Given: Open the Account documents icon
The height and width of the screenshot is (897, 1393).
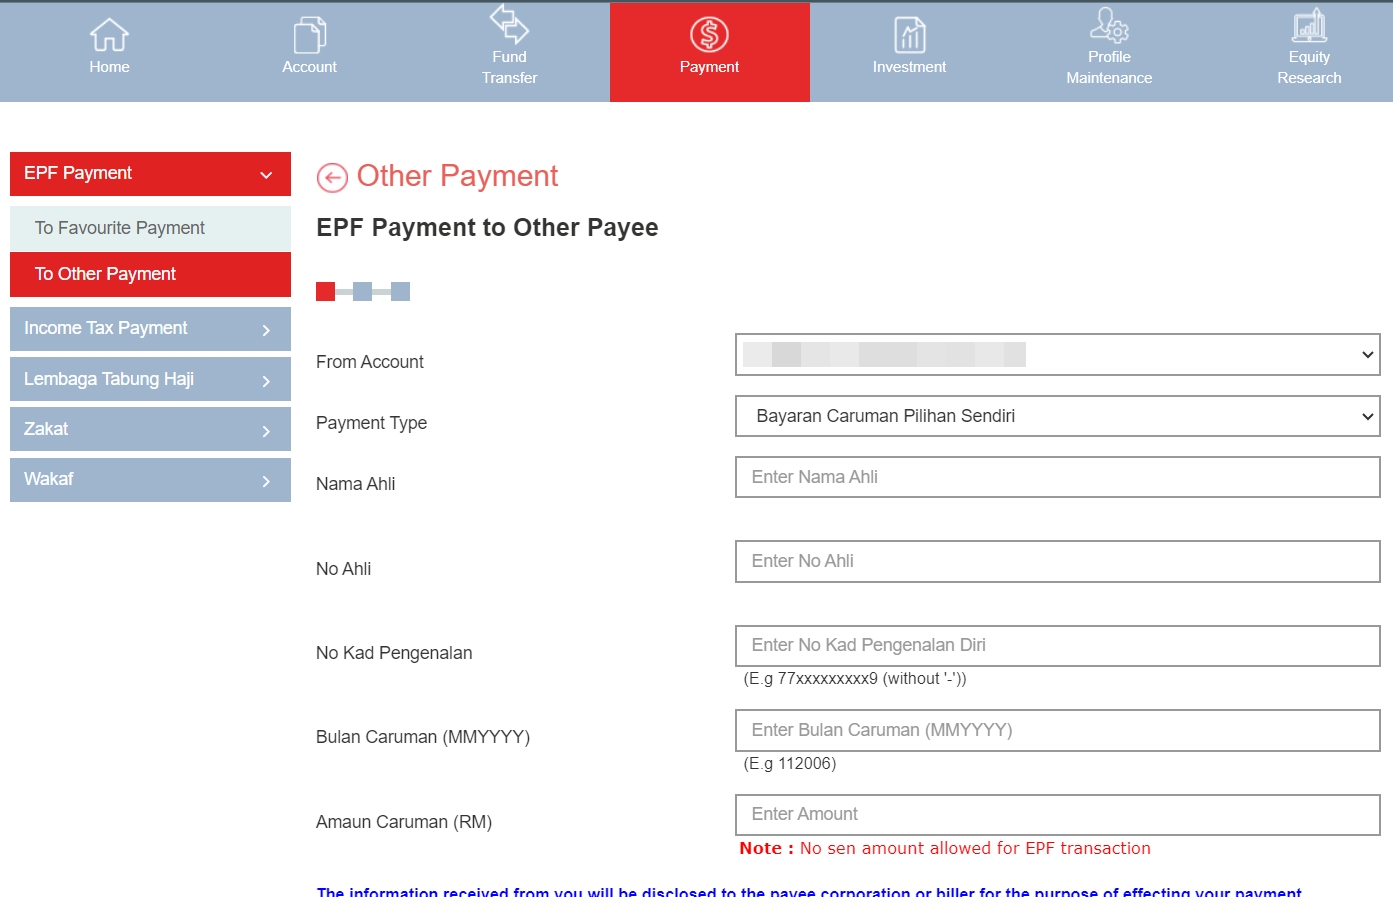Looking at the screenshot, I should coord(309,35).
